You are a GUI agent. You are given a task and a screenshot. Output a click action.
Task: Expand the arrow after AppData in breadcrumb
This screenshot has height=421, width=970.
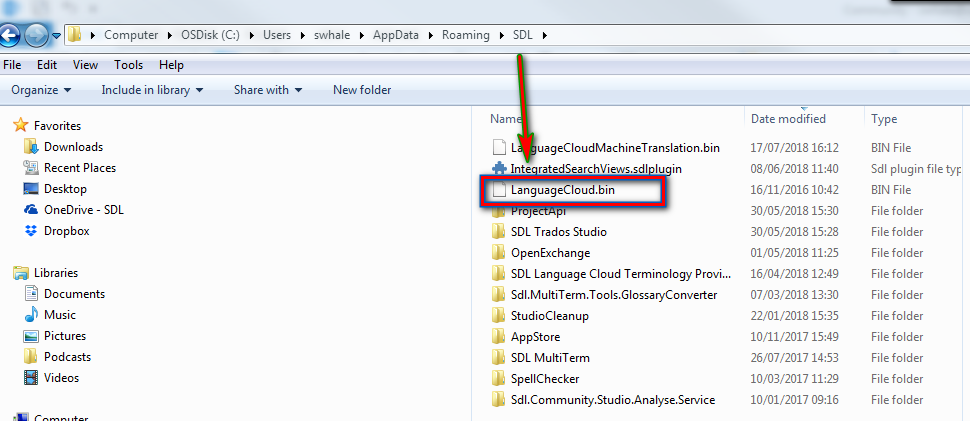(x=430, y=35)
